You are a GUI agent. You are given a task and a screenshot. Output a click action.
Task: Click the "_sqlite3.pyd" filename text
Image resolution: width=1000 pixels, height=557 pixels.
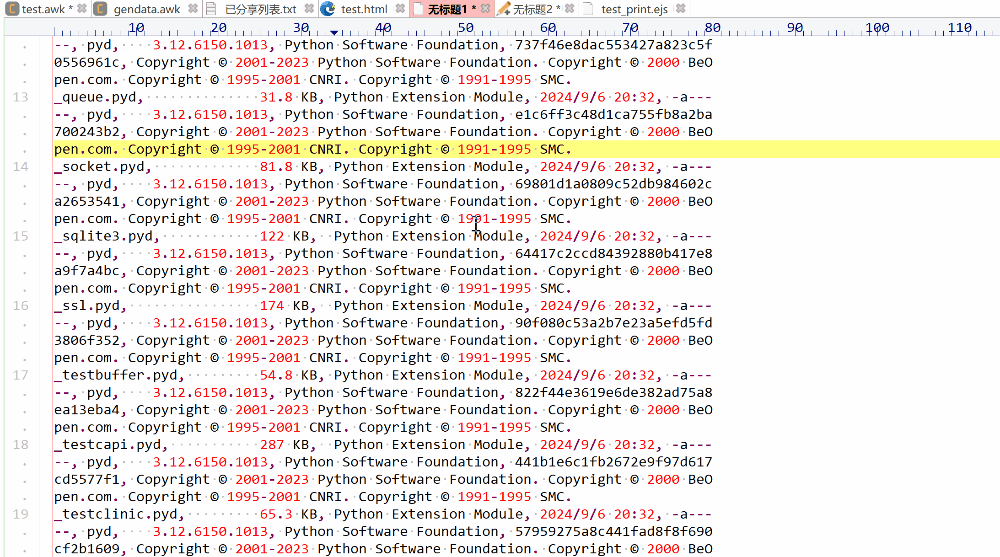point(103,236)
